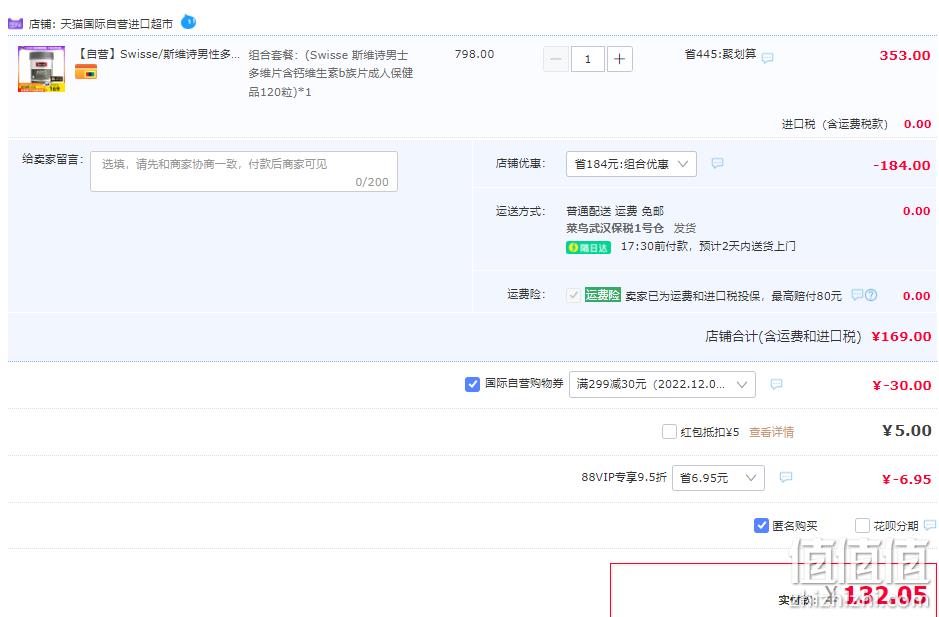Click the question mark help icon for 运费险
Viewport: 939px width, 617px height.
(871, 295)
